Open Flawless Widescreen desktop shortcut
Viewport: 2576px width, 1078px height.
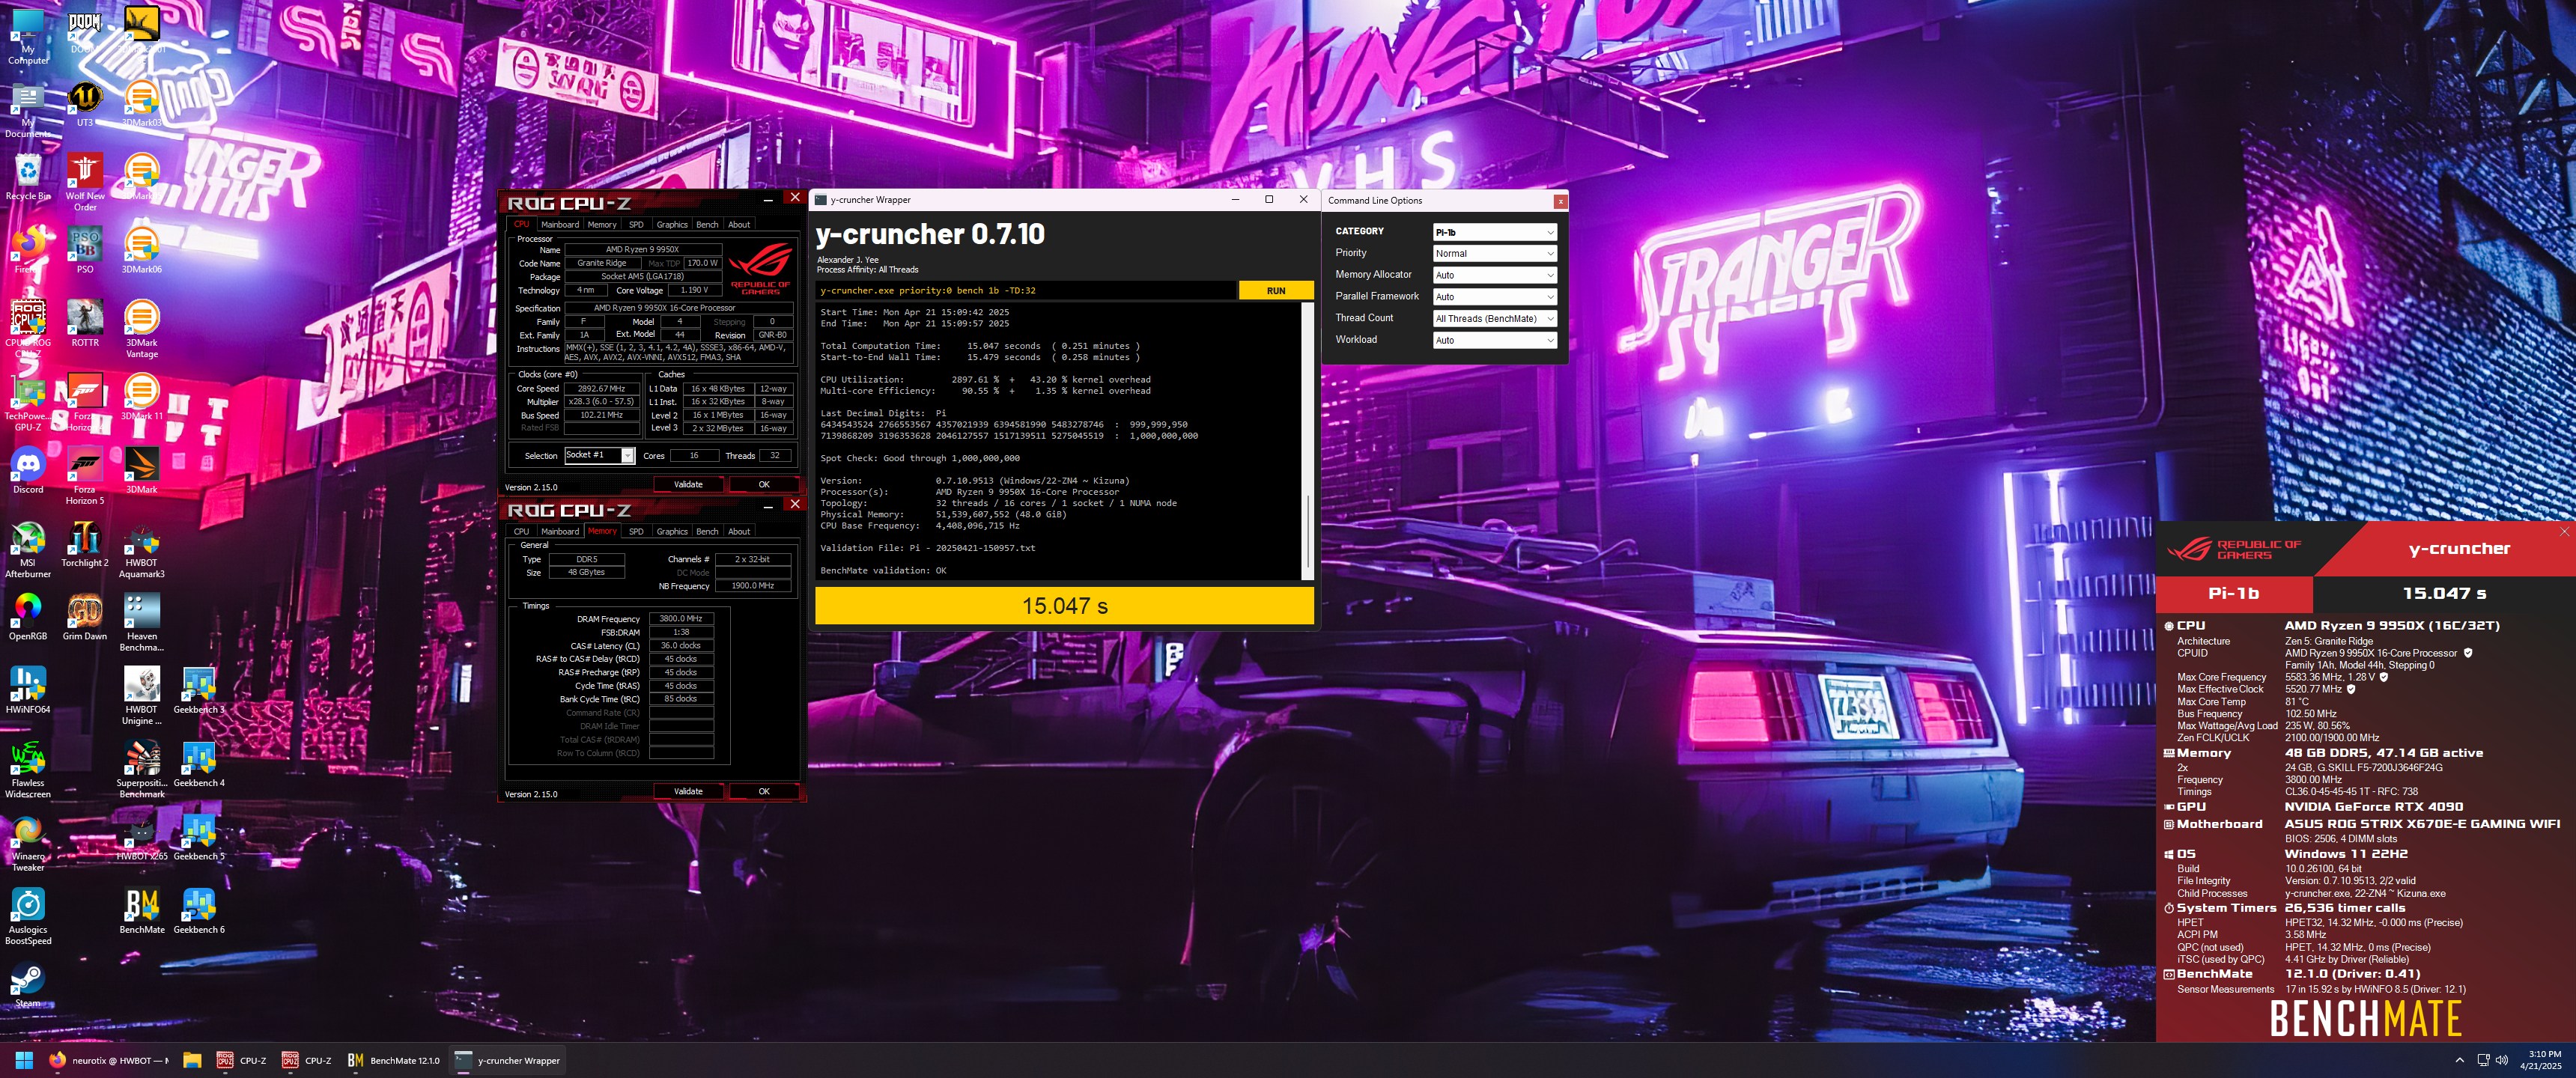click(27, 769)
